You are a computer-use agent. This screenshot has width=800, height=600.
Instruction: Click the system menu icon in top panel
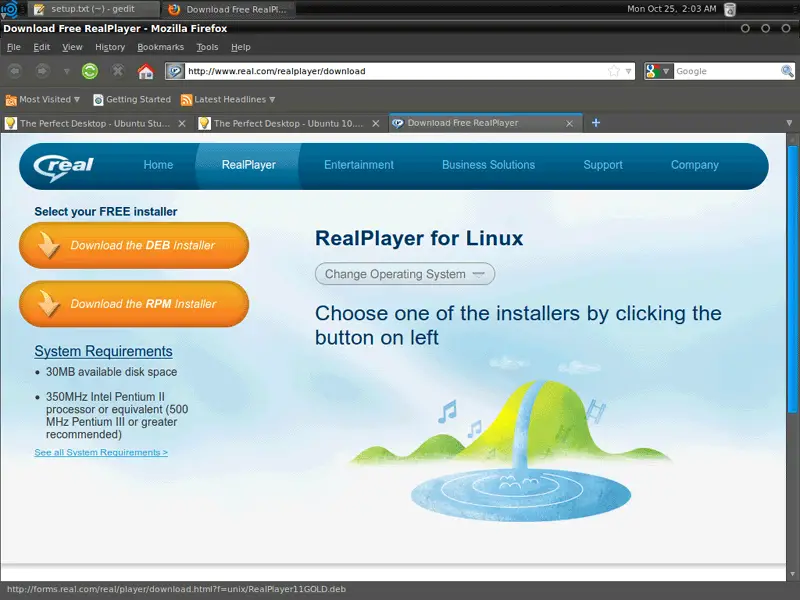(9, 9)
